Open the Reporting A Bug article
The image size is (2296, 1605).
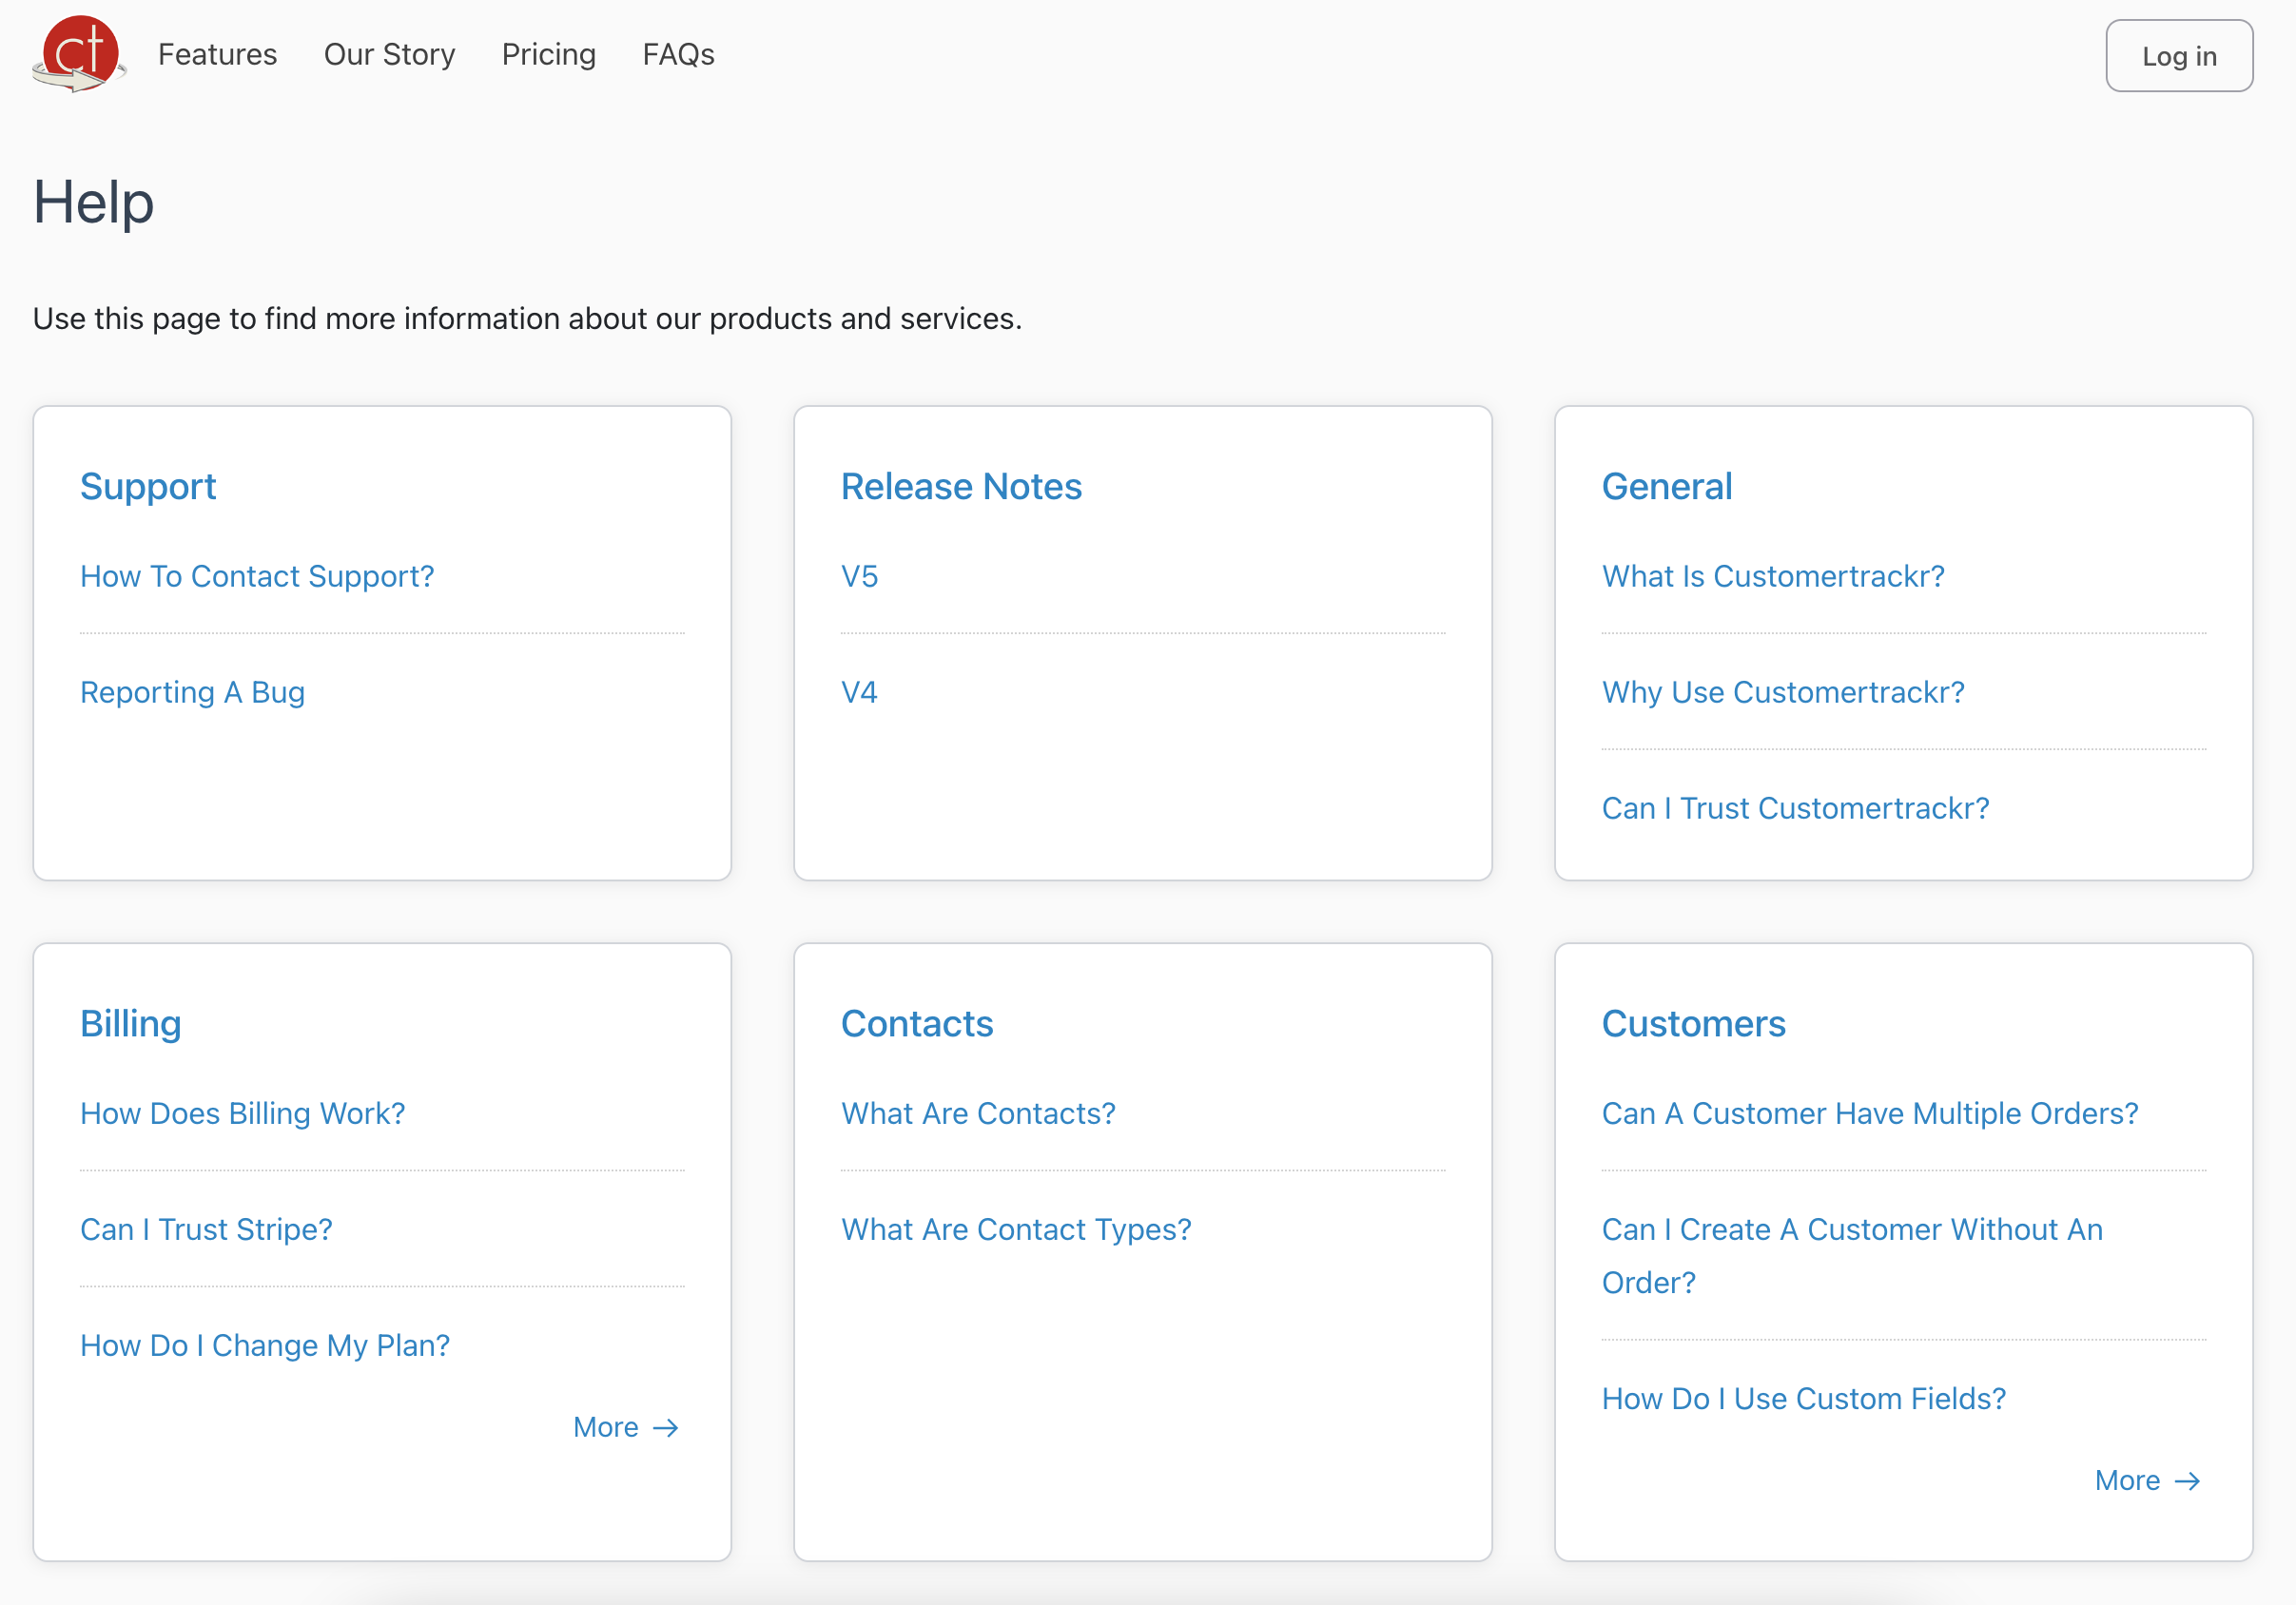(x=192, y=692)
